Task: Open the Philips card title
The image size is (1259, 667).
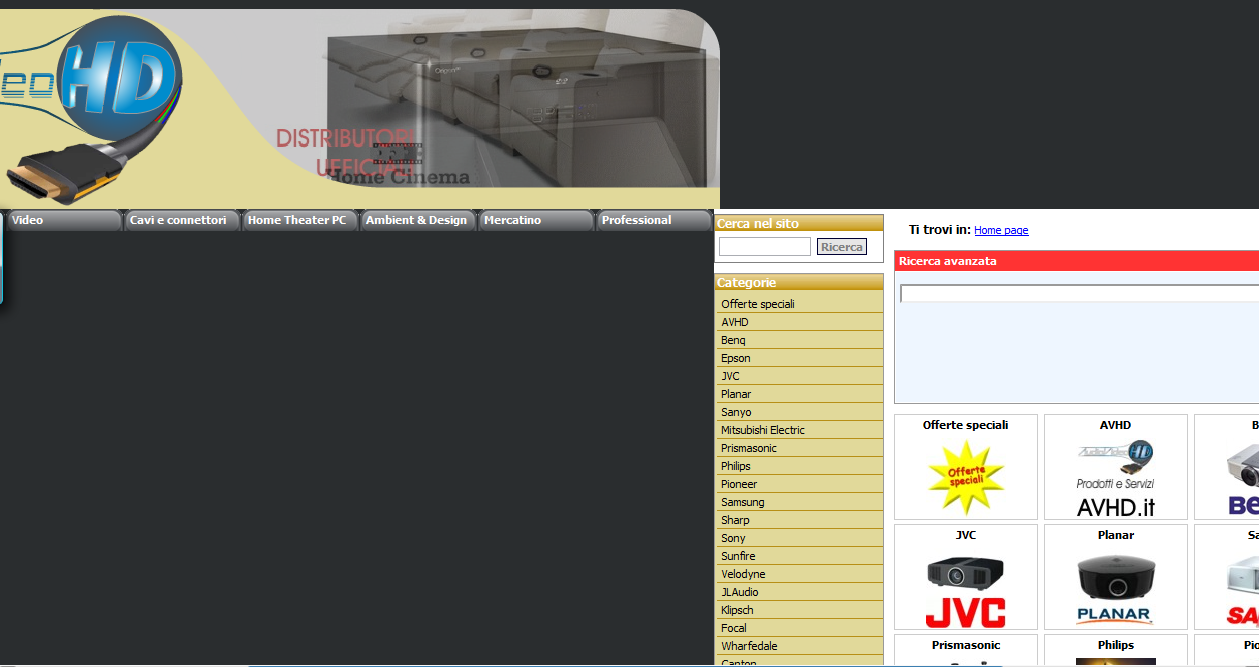Action: pyautogui.click(x=1116, y=645)
